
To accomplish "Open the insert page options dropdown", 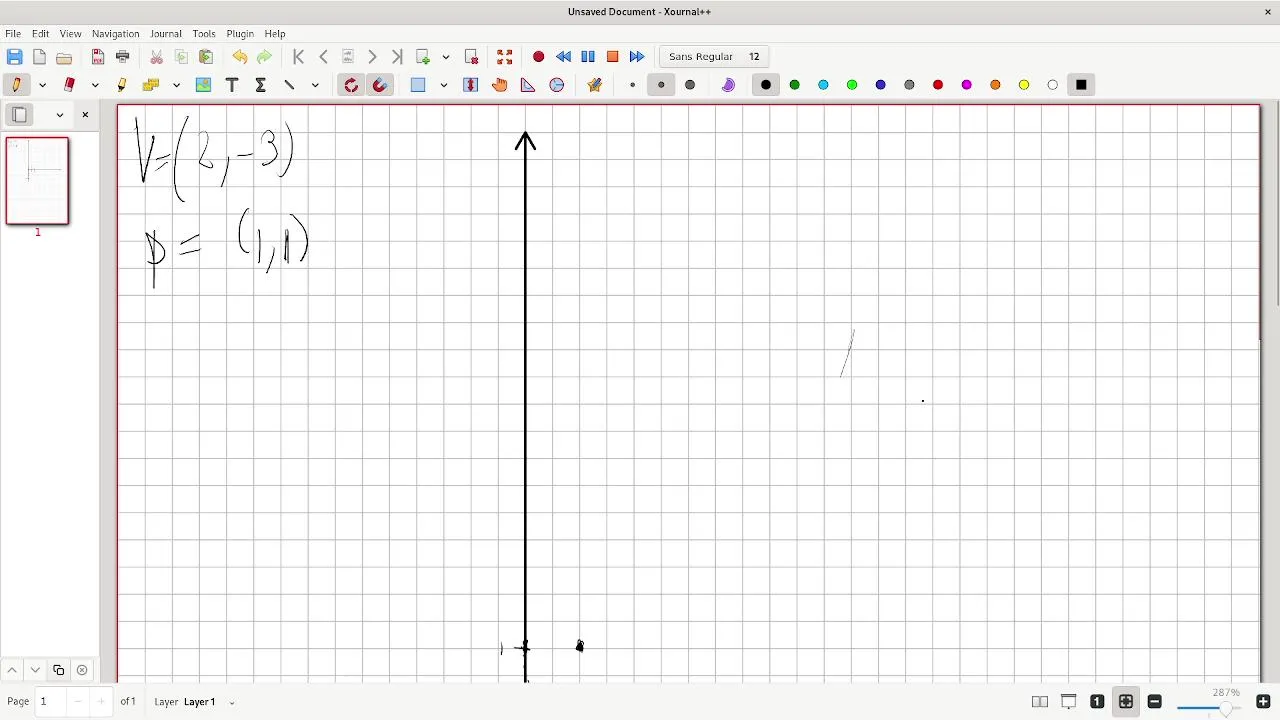I will point(446,57).
